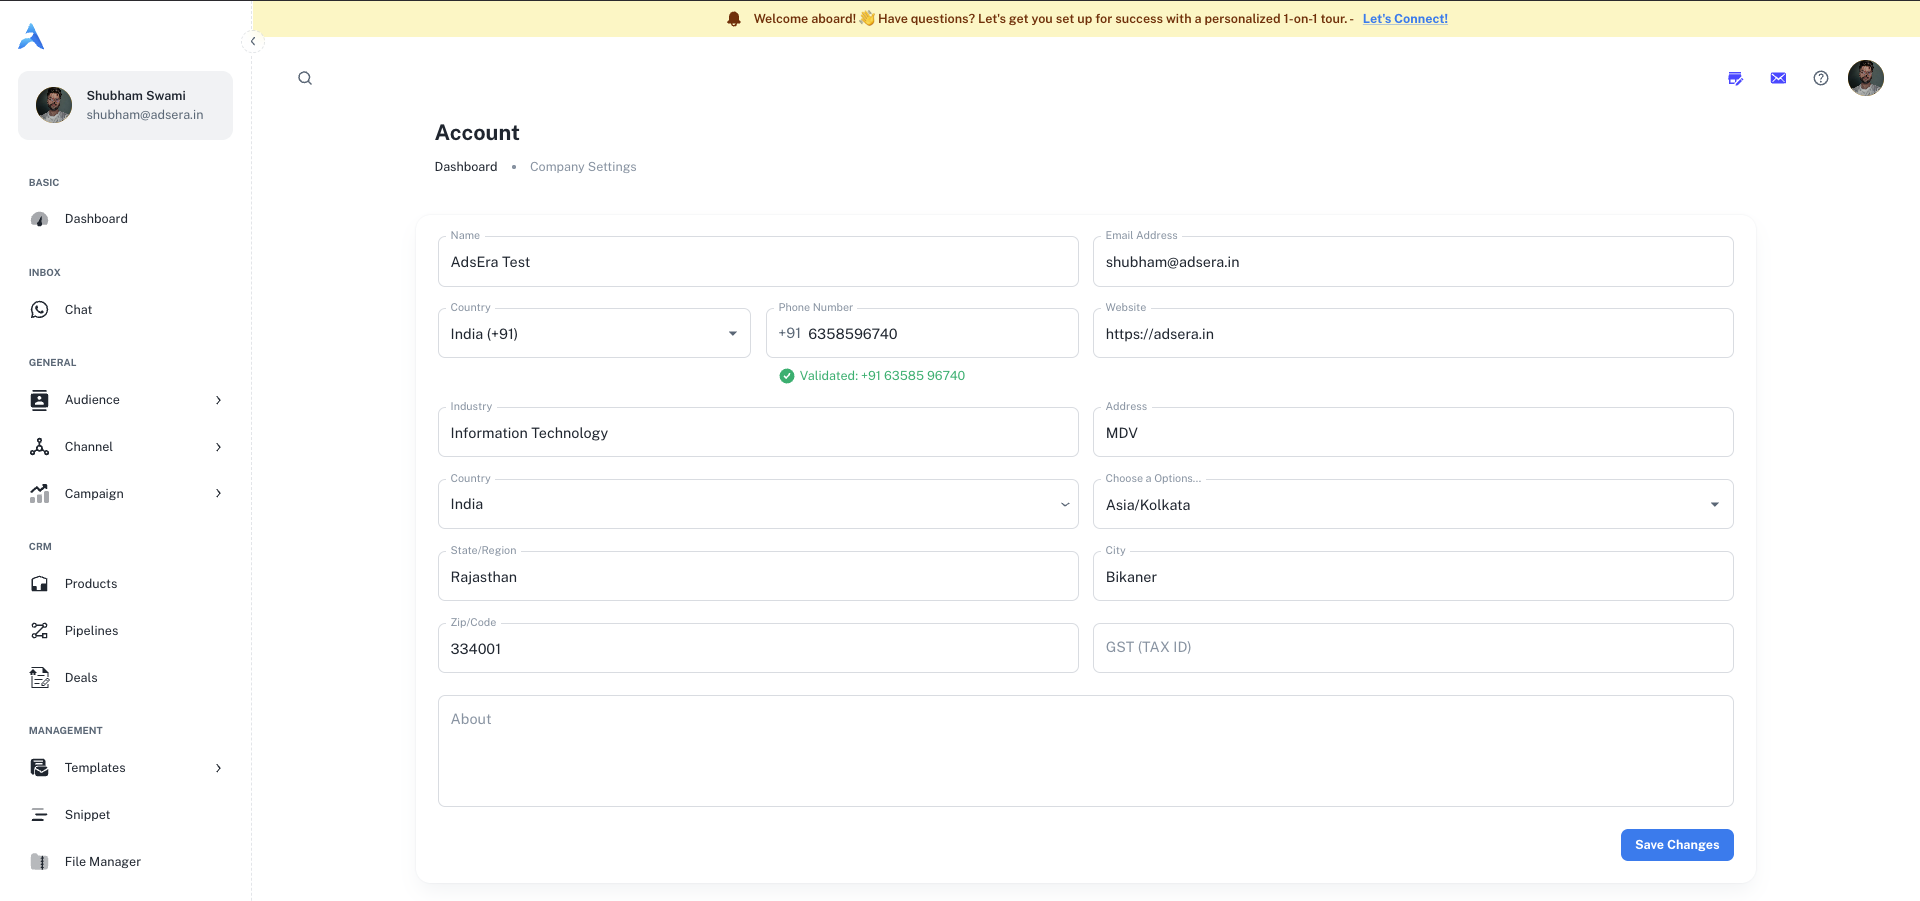
Task: Follow the Let's Connect! link
Action: tap(1404, 19)
